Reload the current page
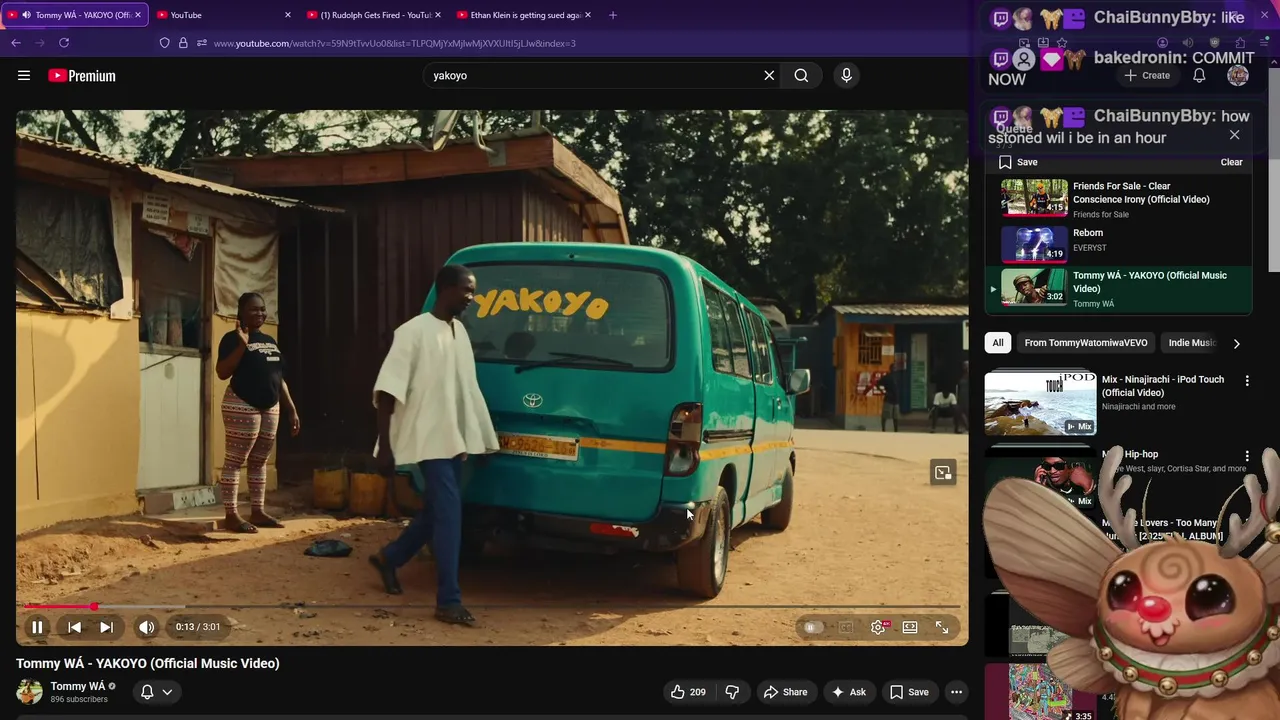1280x720 pixels. [x=64, y=43]
